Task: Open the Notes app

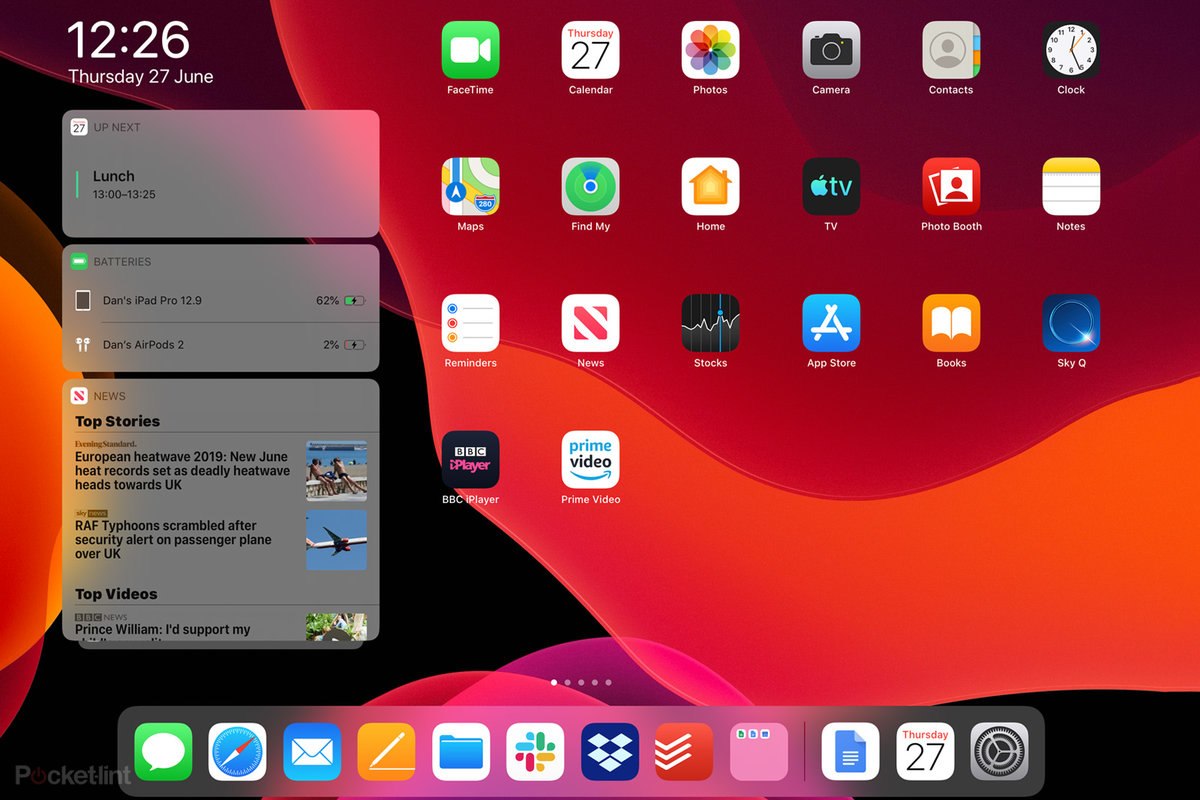Action: click(1071, 186)
